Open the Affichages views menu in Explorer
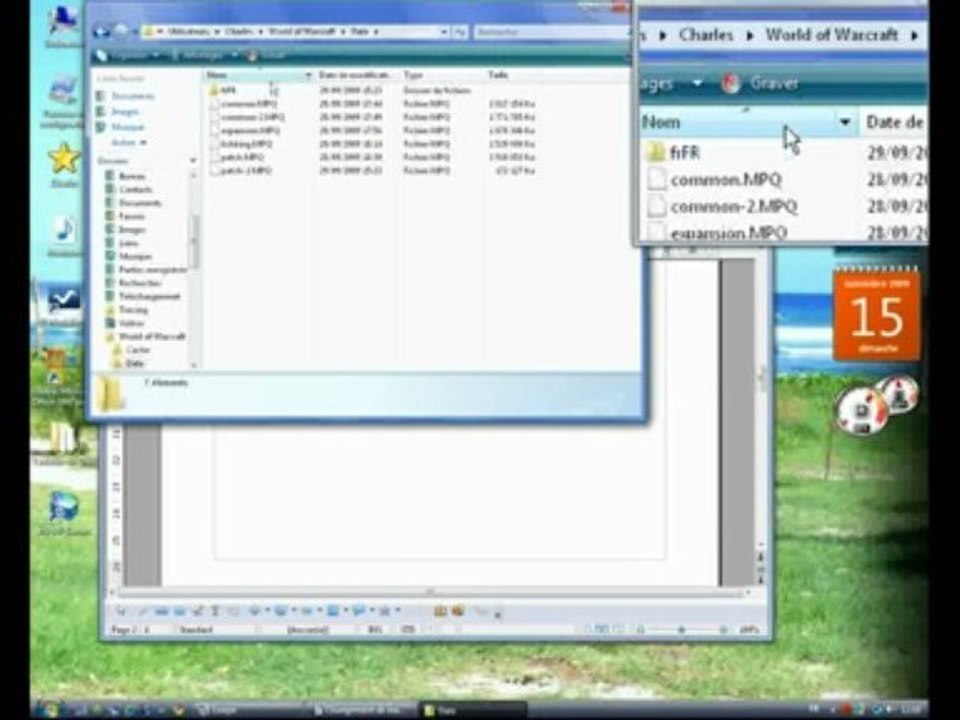The width and height of the screenshot is (960, 720). (x=204, y=56)
